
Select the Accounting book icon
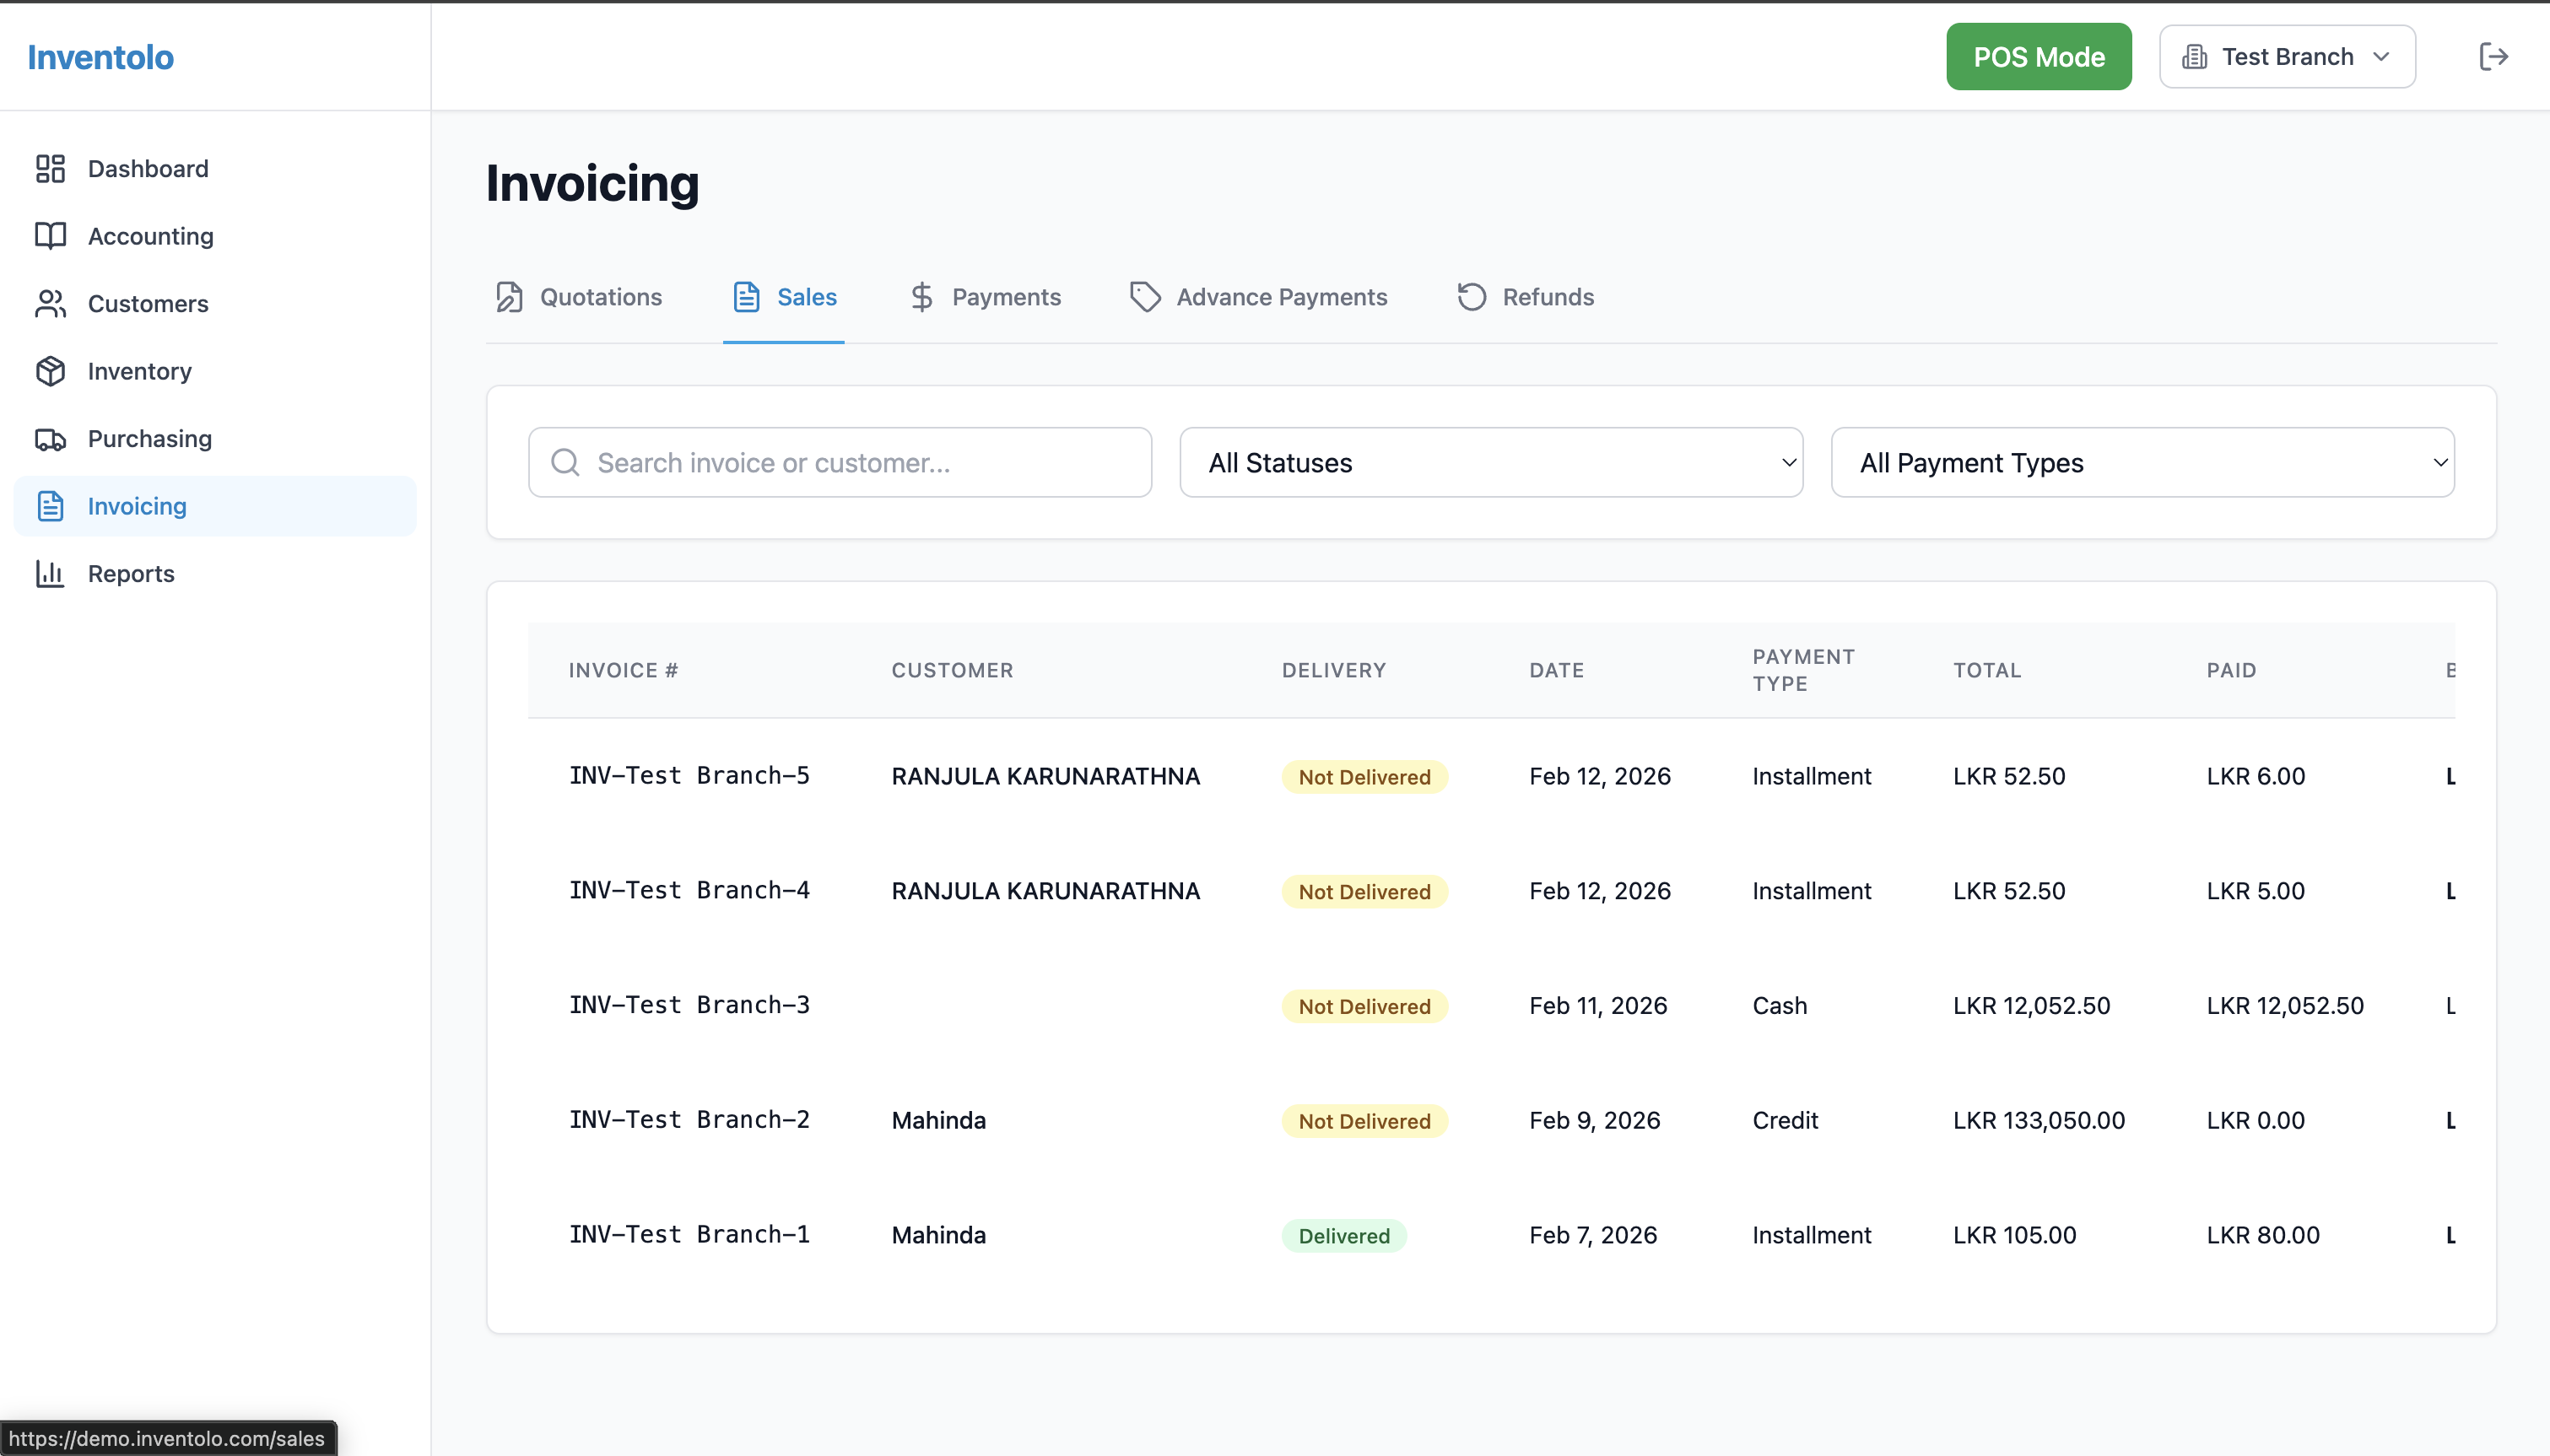pos(50,236)
